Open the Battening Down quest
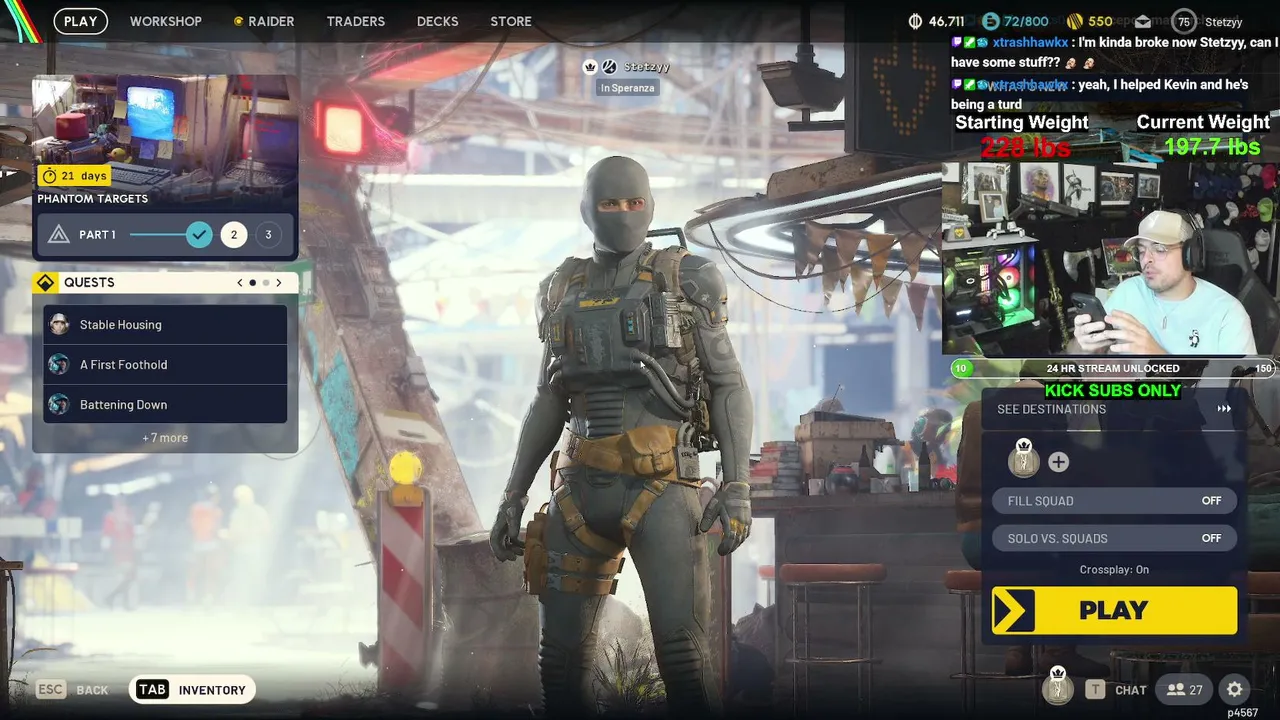Image resolution: width=1280 pixels, height=720 pixels. 165,405
